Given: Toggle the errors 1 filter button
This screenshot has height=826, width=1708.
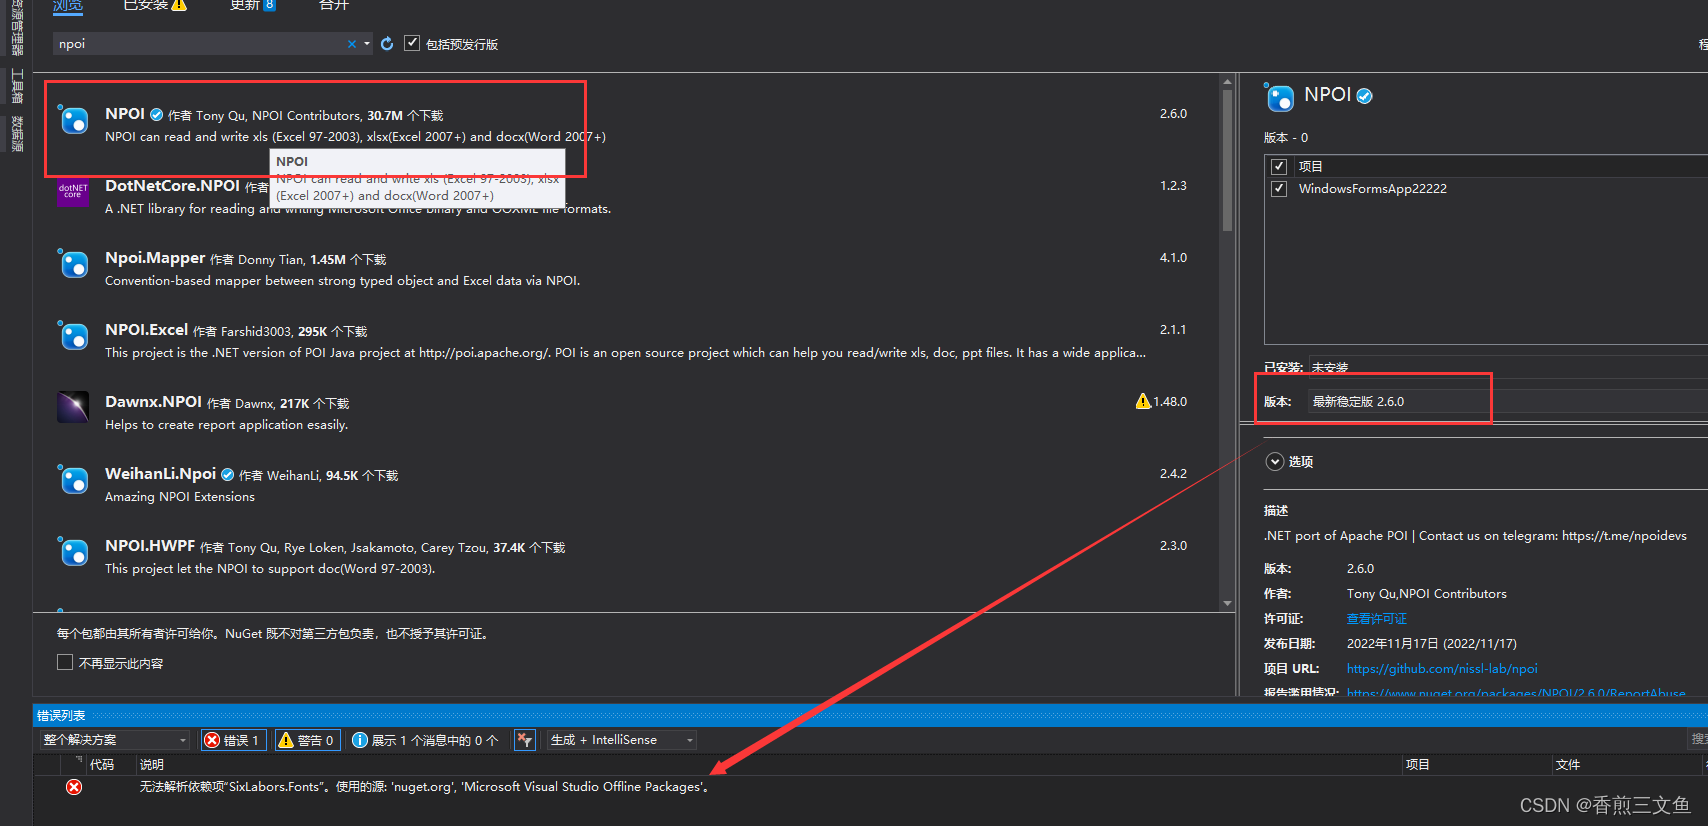Looking at the screenshot, I should pyautogui.click(x=233, y=740).
